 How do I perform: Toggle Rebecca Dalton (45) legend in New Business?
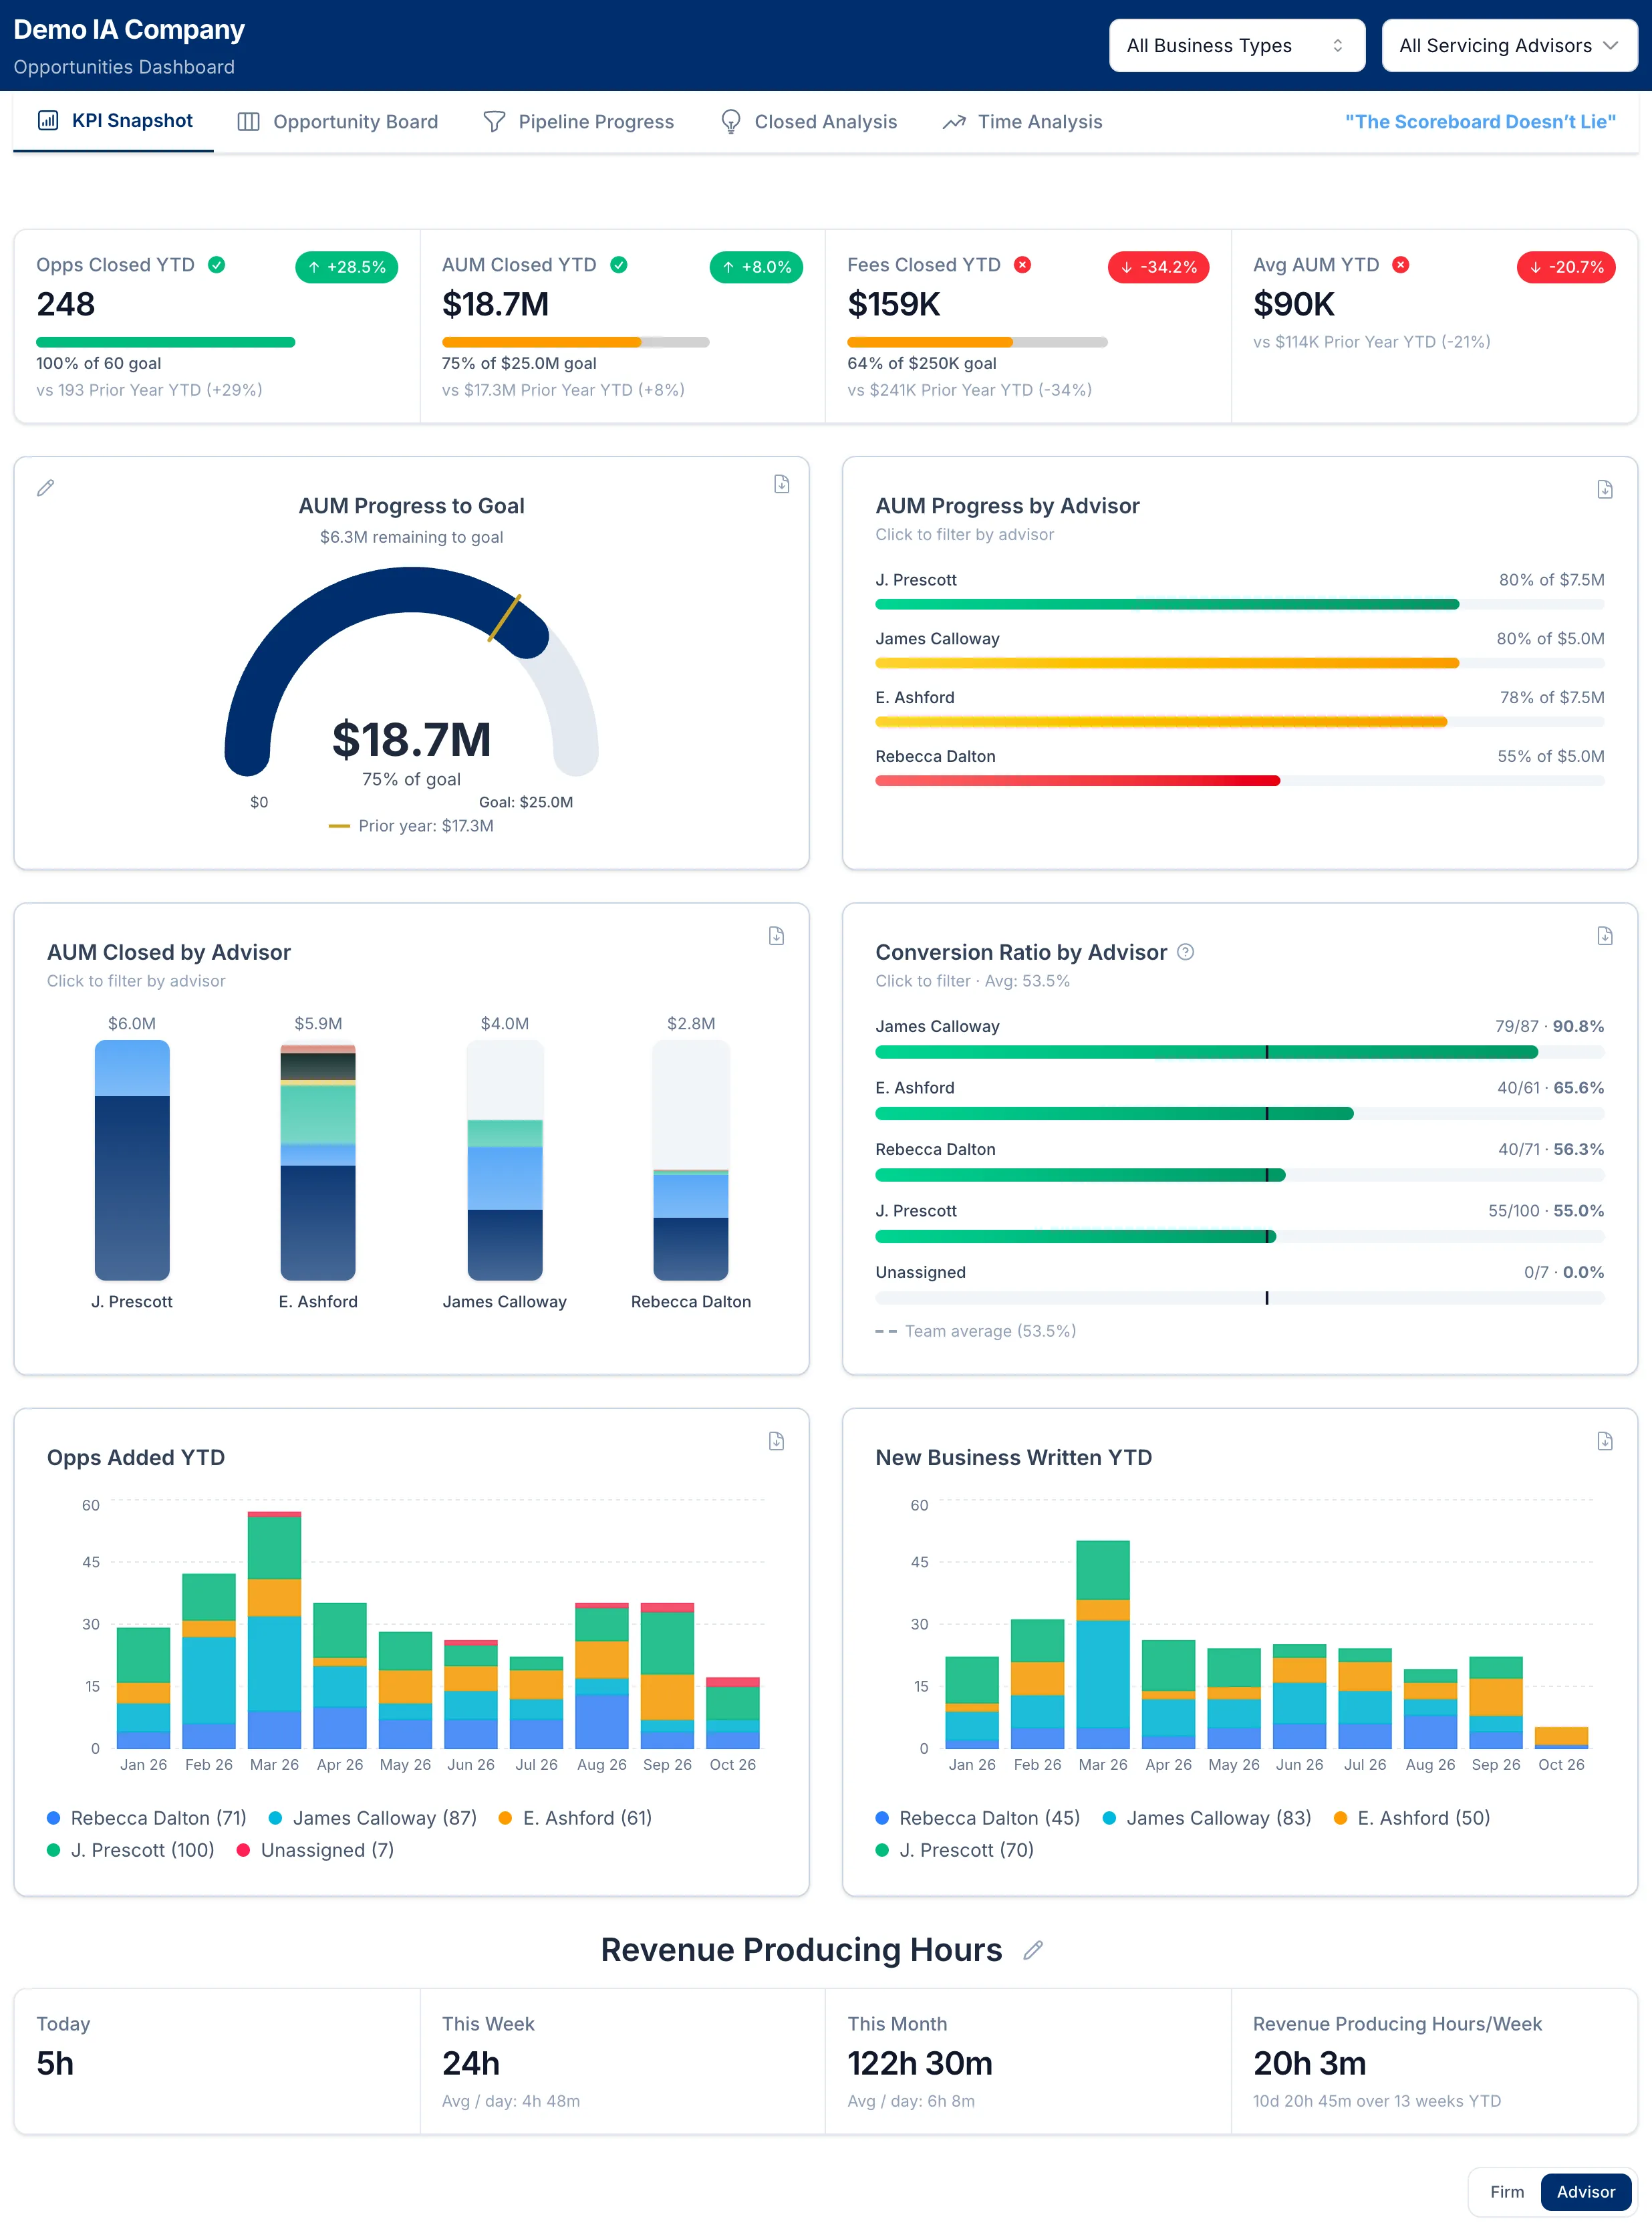(978, 1818)
